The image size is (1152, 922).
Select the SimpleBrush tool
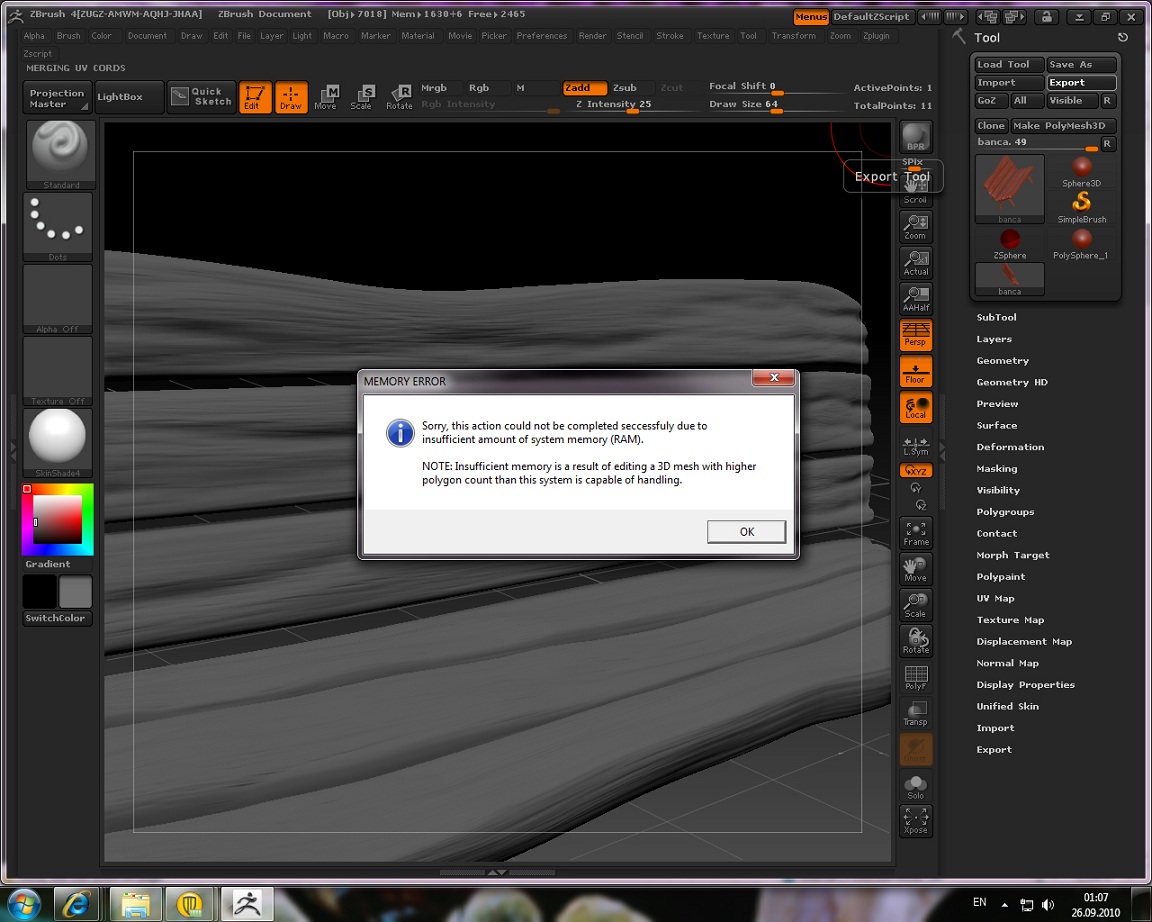click(1081, 208)
